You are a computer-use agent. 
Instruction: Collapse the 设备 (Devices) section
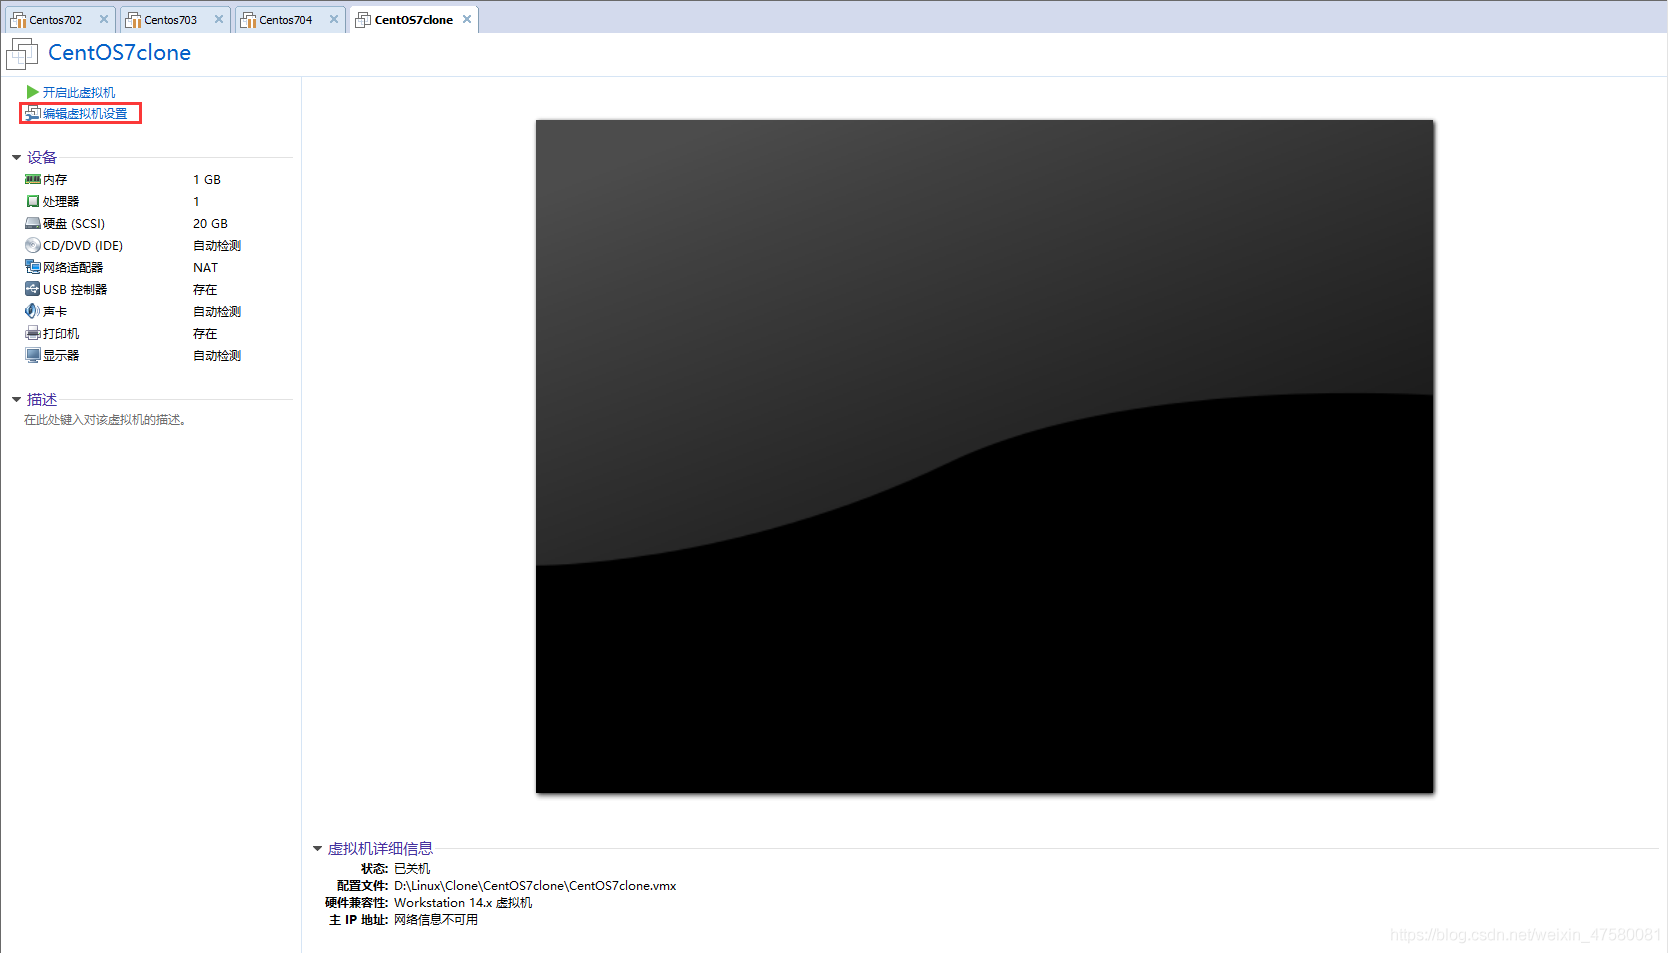(x=17, y=158)
